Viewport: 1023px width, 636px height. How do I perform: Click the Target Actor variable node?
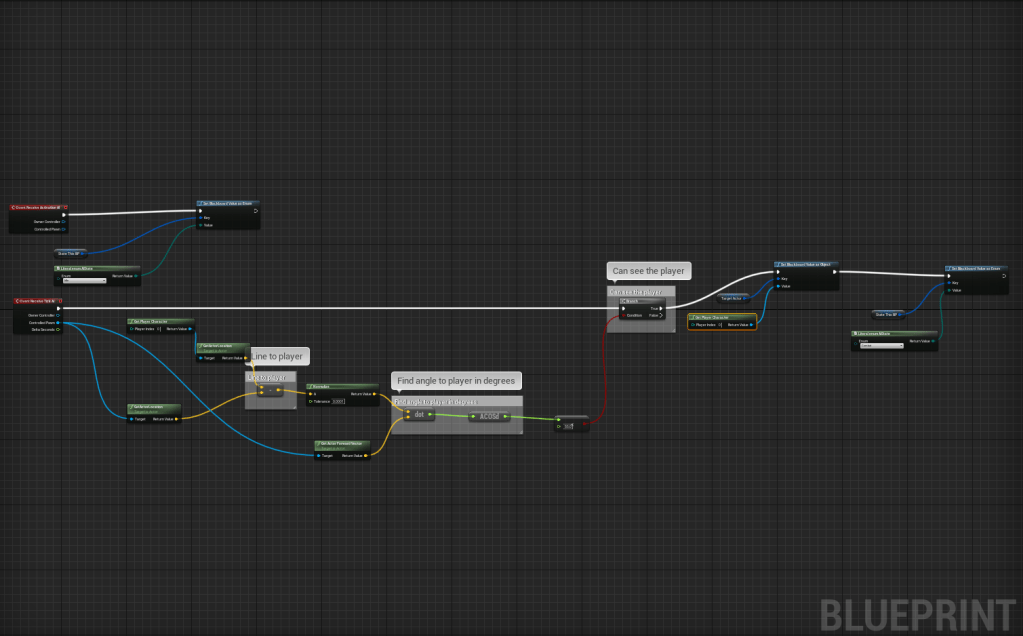click(732, 298)
